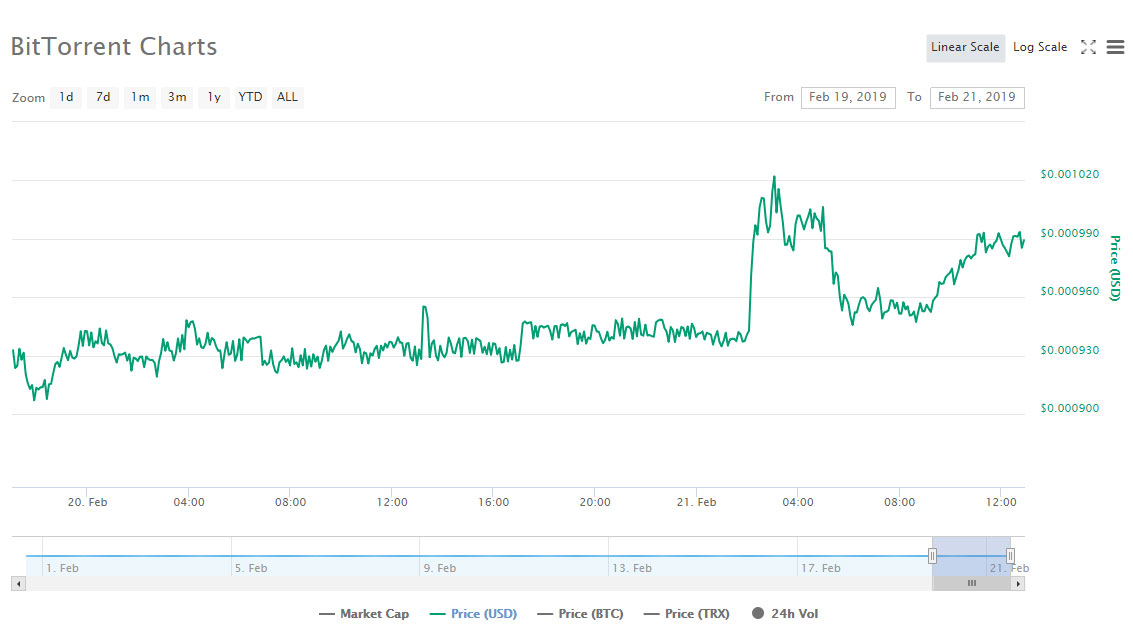The width and height of the screenshot is (1133, 629).
Task: Click the Zoom label
Action: point(28,98)
